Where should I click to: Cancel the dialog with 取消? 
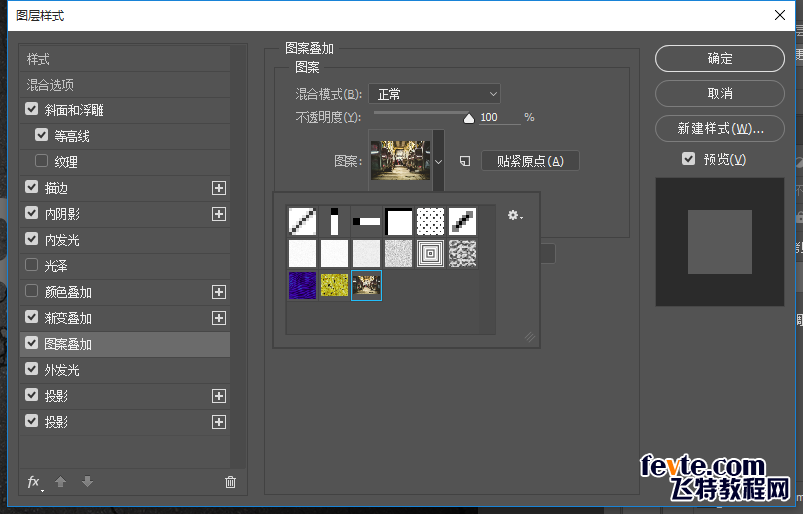tap(720, 93)
